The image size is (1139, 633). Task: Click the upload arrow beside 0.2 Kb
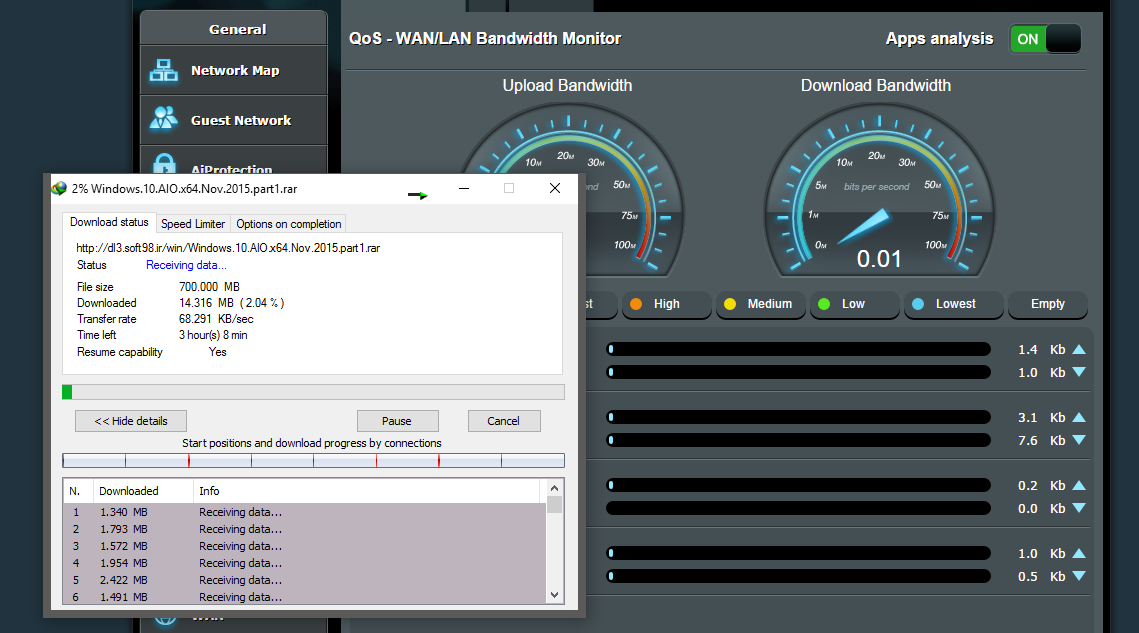(x=1079, y=485)
